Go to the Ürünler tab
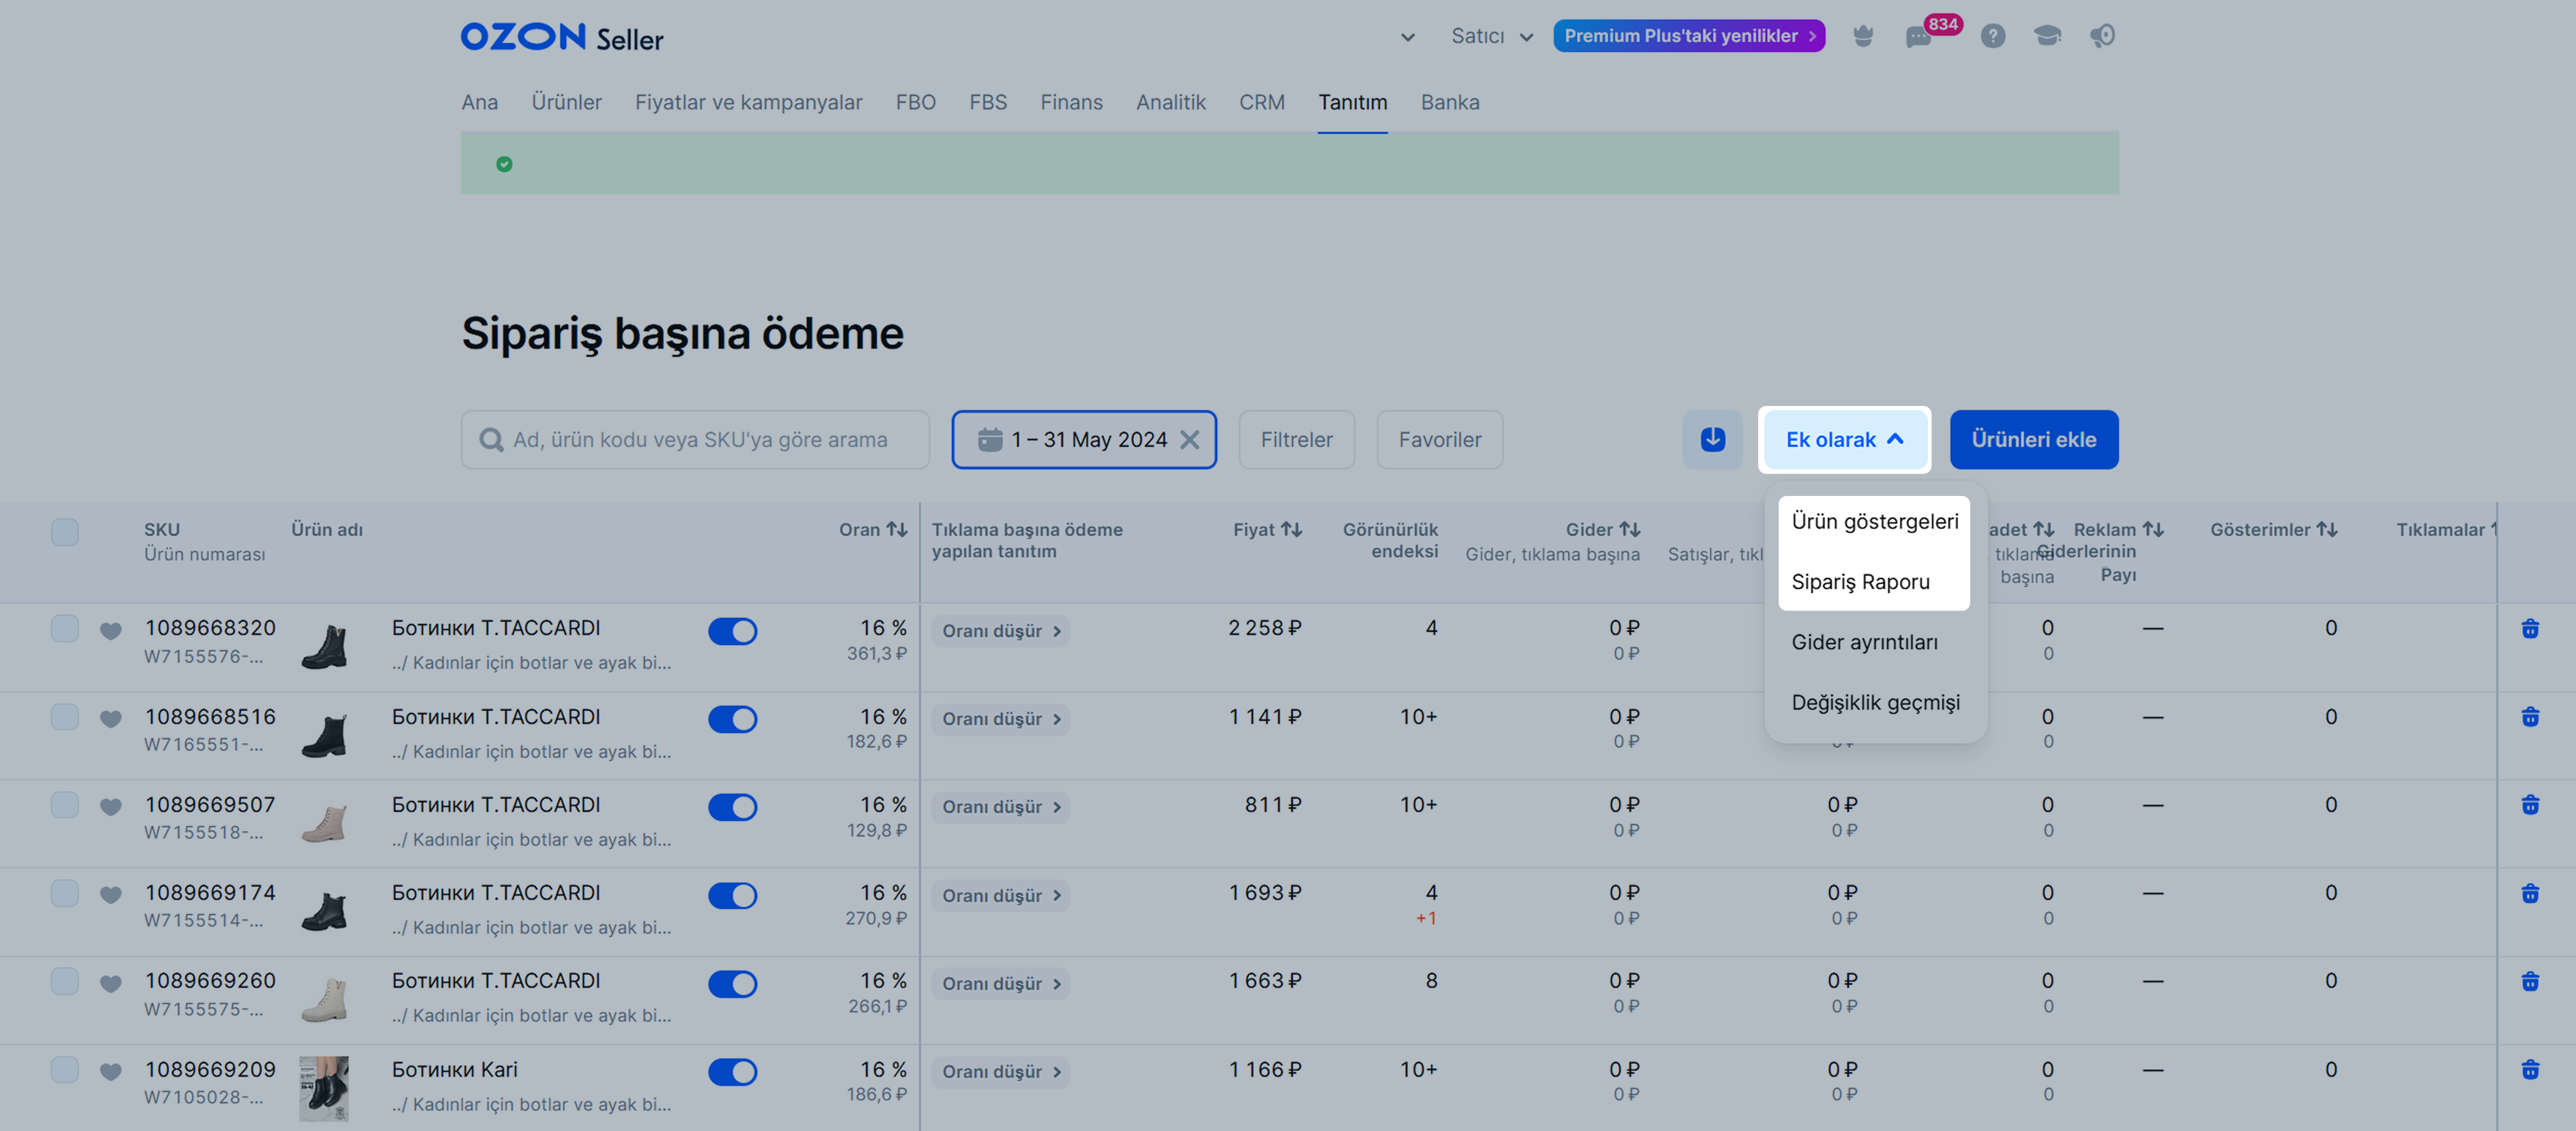Screen dimensions: 2576x1131 coord(566,102)
